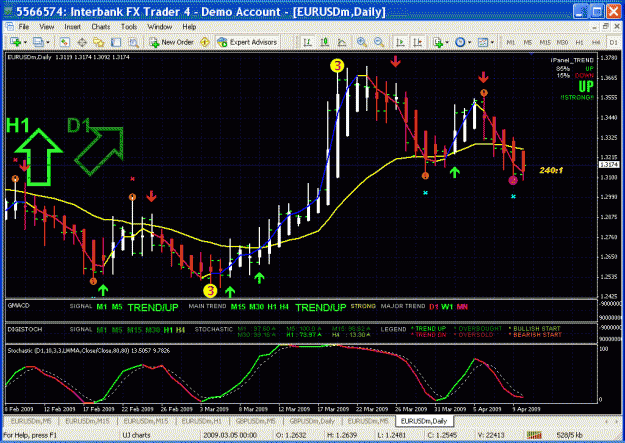Toggle the Data Window crosshair icon
Screen dimensions: 625x443
click(x=82, y=42)
